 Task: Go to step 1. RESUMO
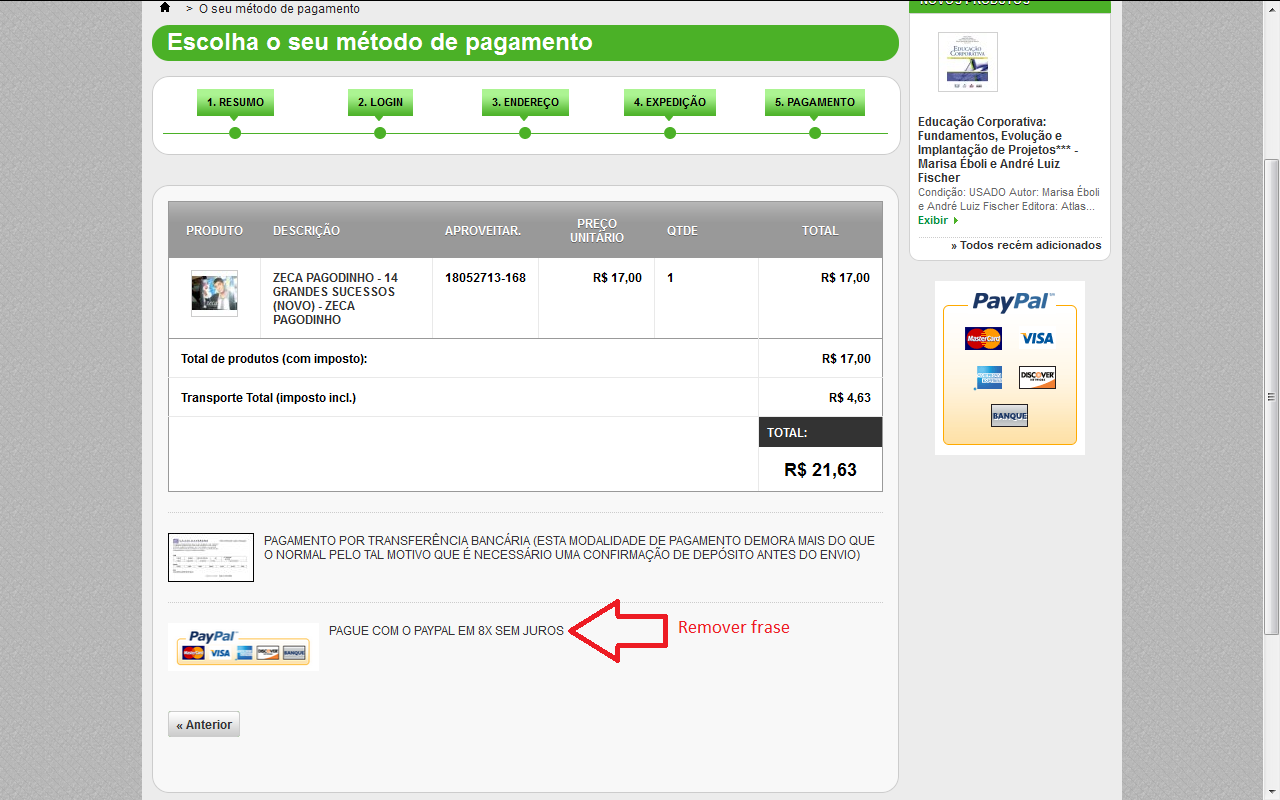point(235,102)
